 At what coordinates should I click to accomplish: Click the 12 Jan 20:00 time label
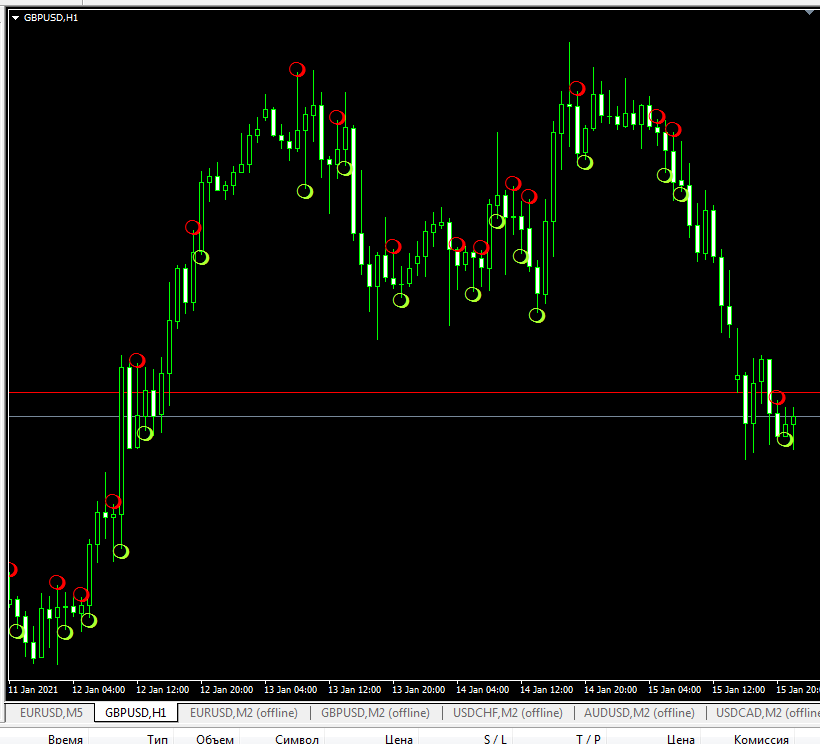(226, 690)
